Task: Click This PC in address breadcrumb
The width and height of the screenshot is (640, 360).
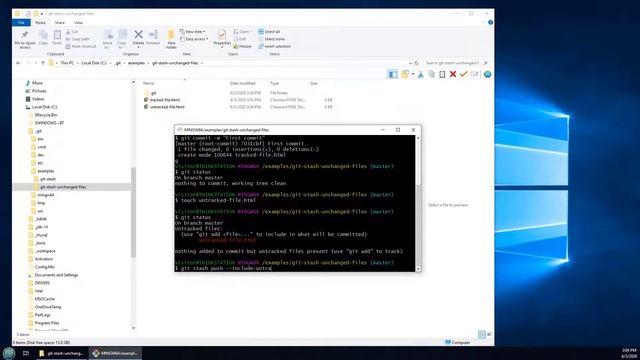Action: point(67,63)
